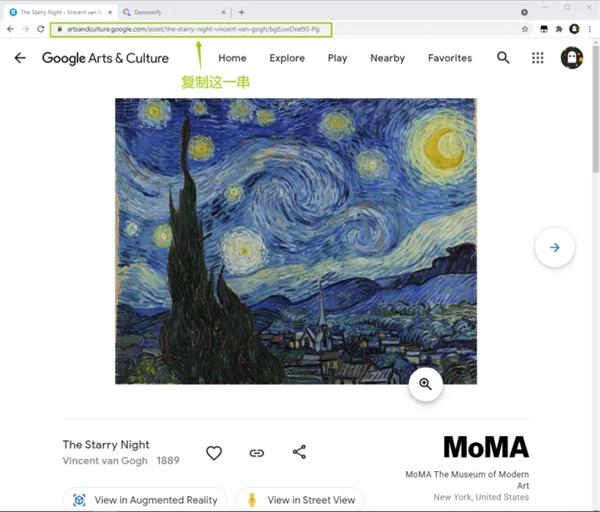Screen dimensions: 600x512
Task: Click the back arrow beside Google Arts & Culture
Action: point(20,58)
